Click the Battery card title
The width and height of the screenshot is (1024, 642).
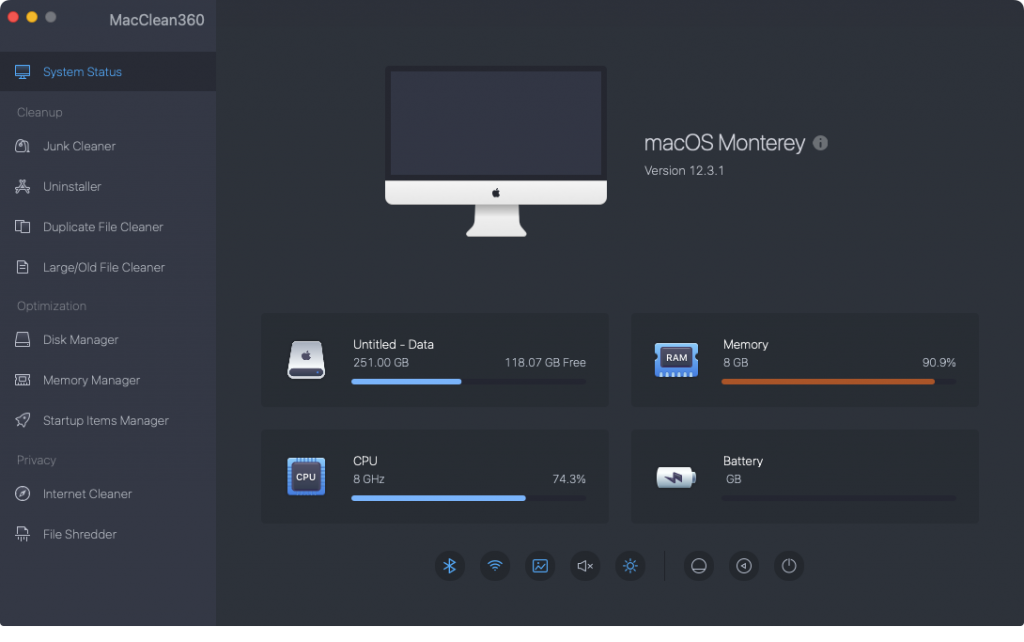pos(743,460)
